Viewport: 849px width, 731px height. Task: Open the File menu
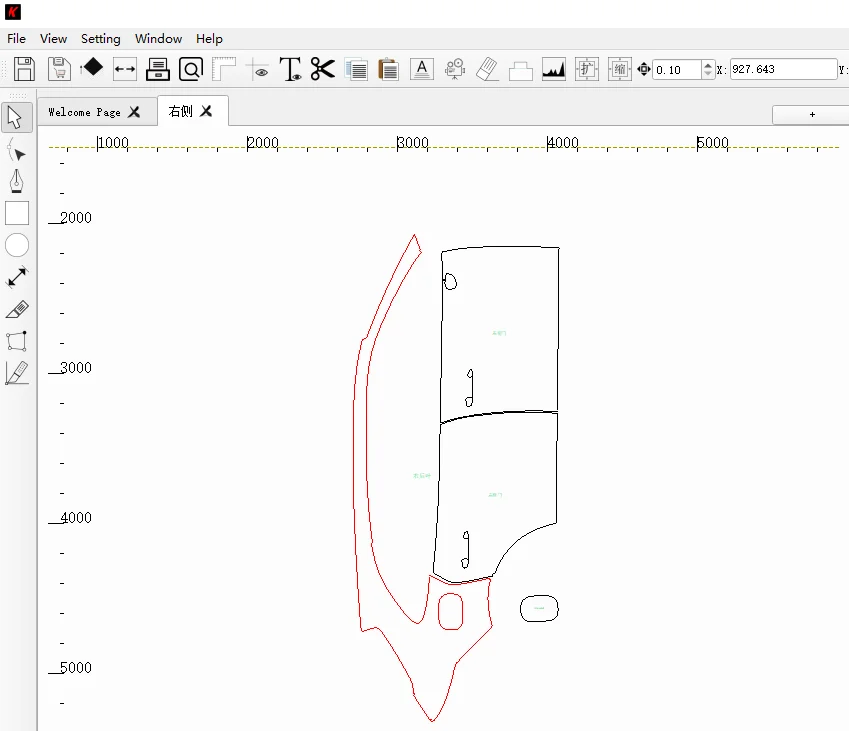(16, 38)
